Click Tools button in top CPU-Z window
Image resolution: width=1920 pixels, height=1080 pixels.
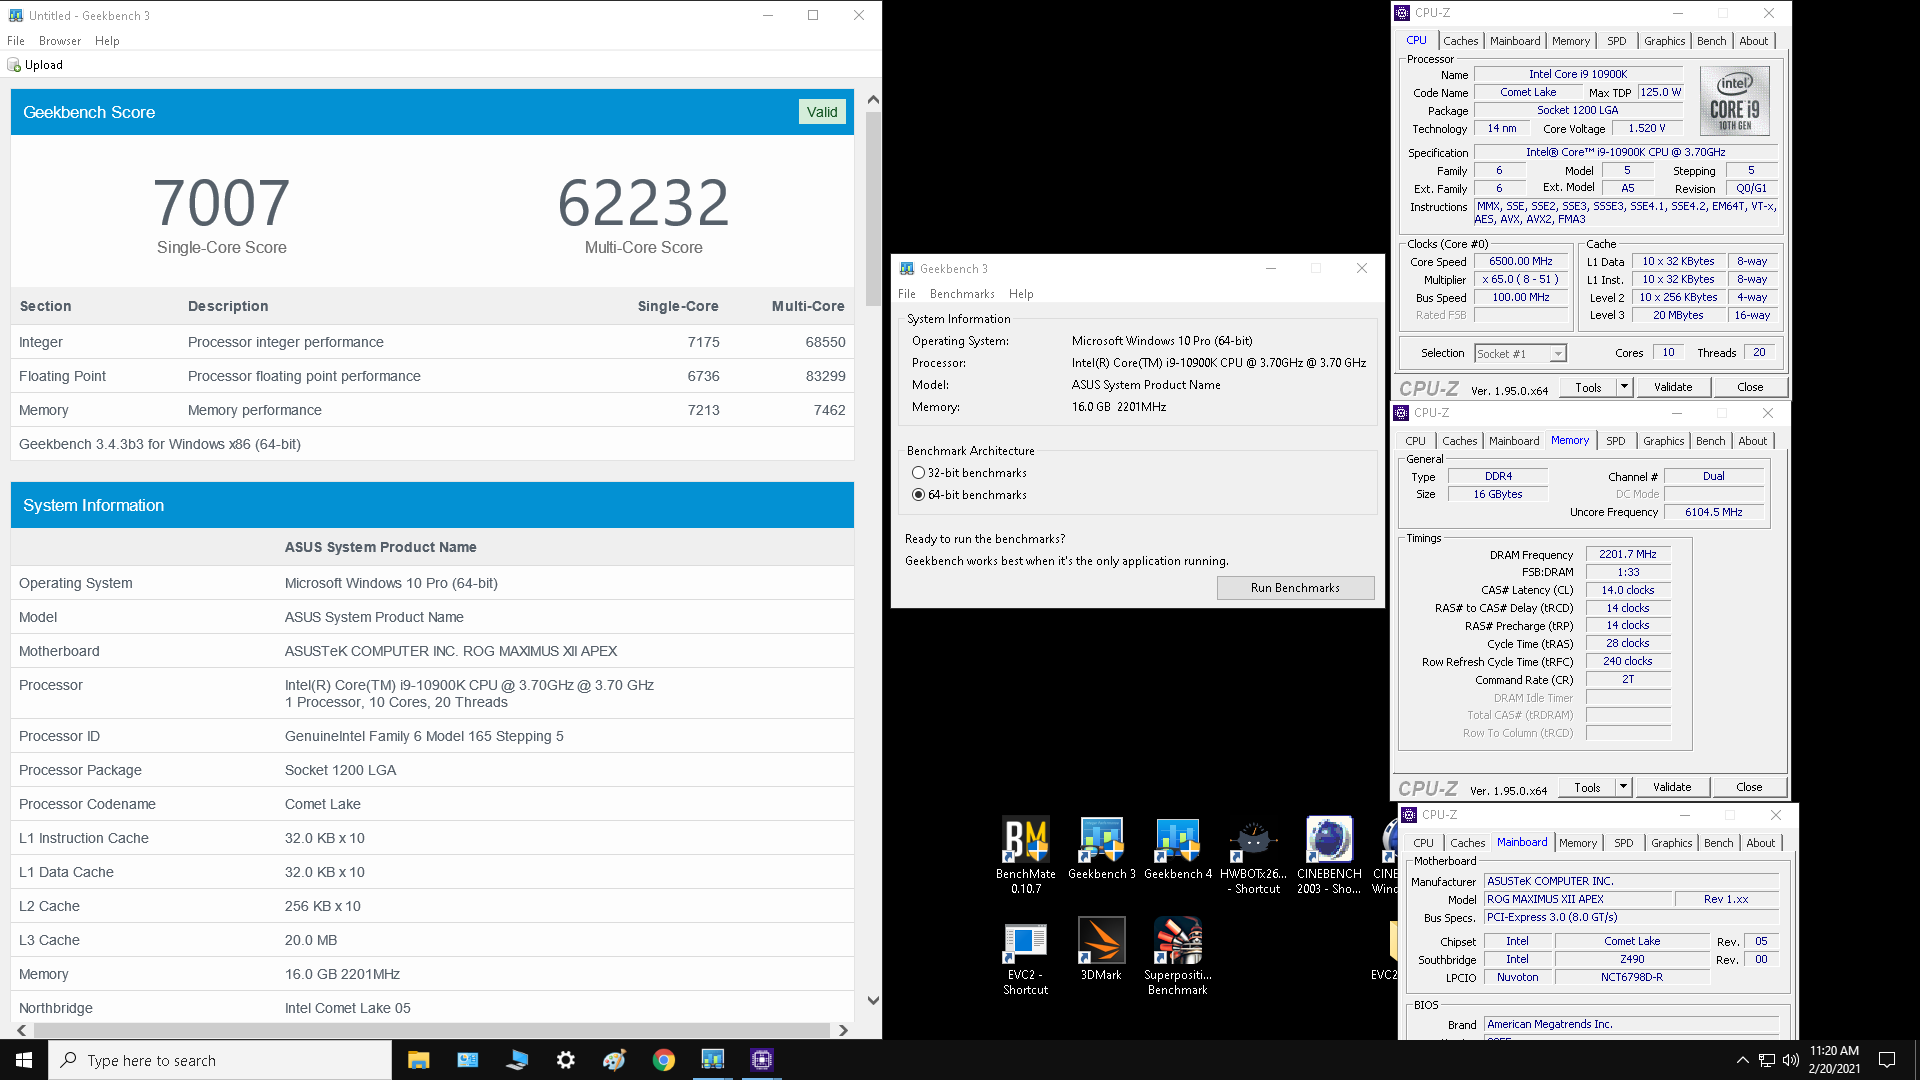1588,387
